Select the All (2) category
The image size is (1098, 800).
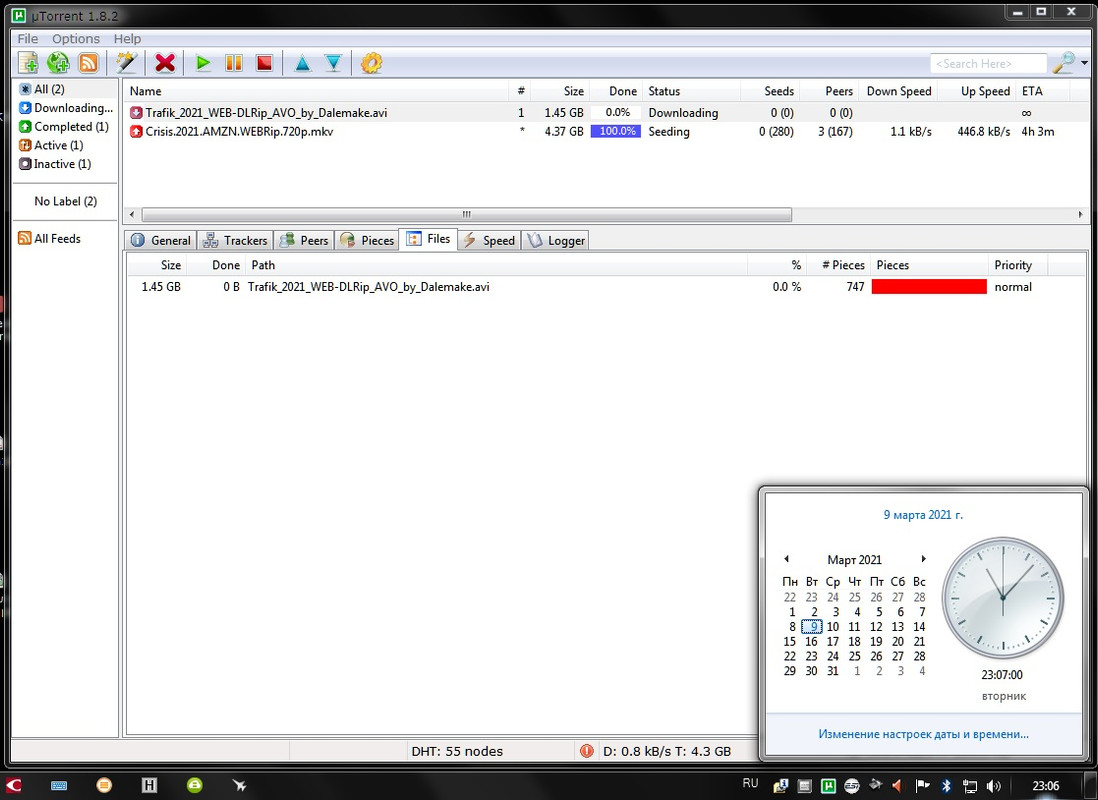pyautogui.click(x=49, y=89)
